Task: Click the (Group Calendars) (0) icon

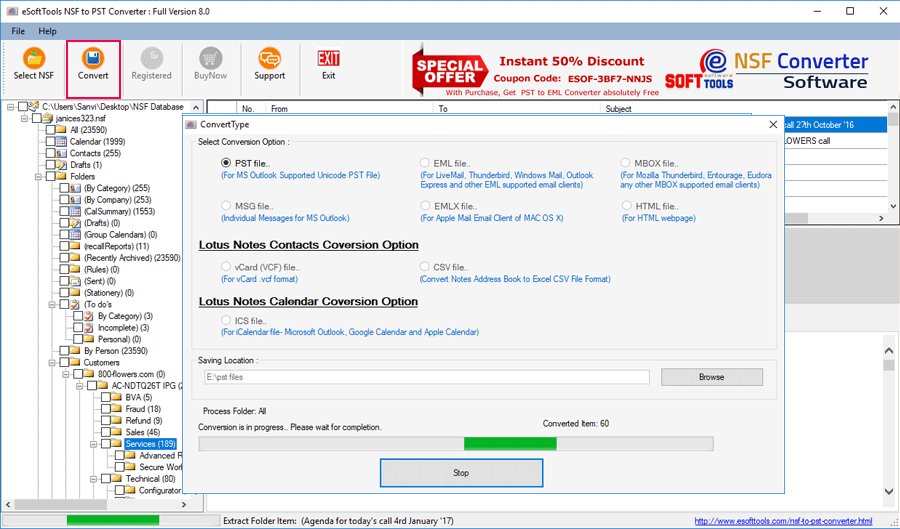Action: click(x=75, y=235)
